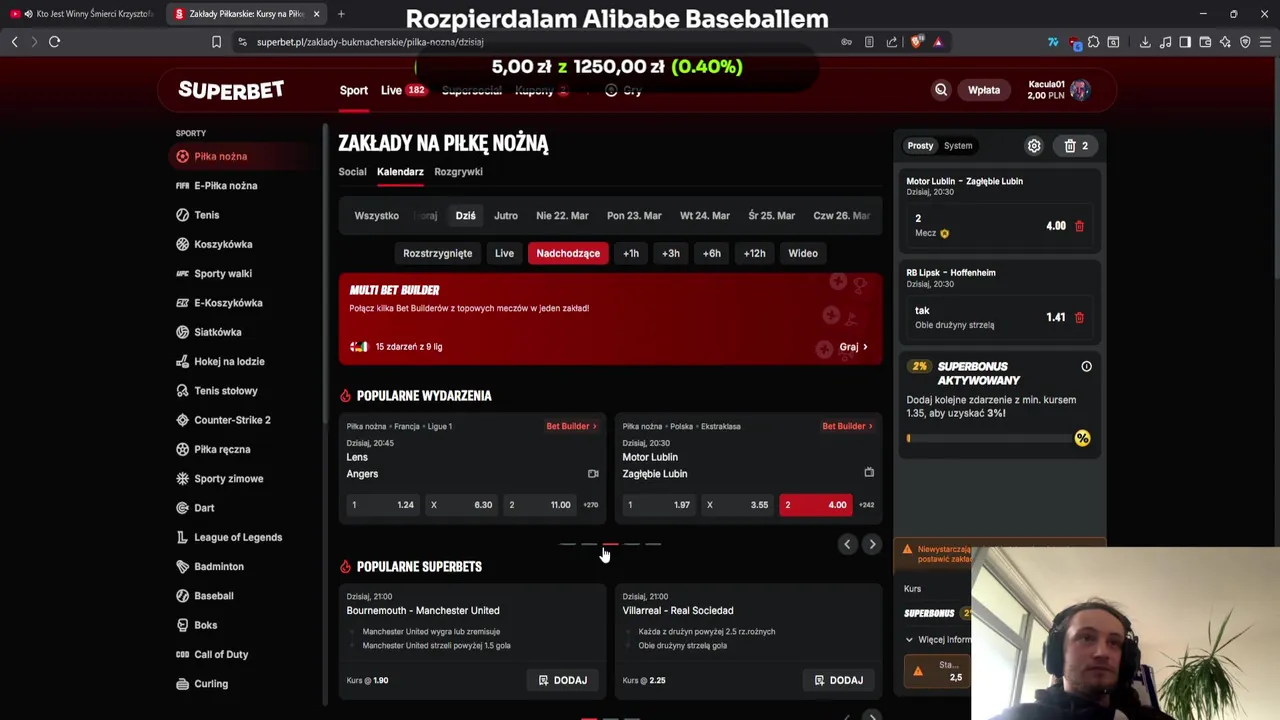Enable Wideo filter
The height and width of the screenshot is (720, 1280).
(803, 253)
